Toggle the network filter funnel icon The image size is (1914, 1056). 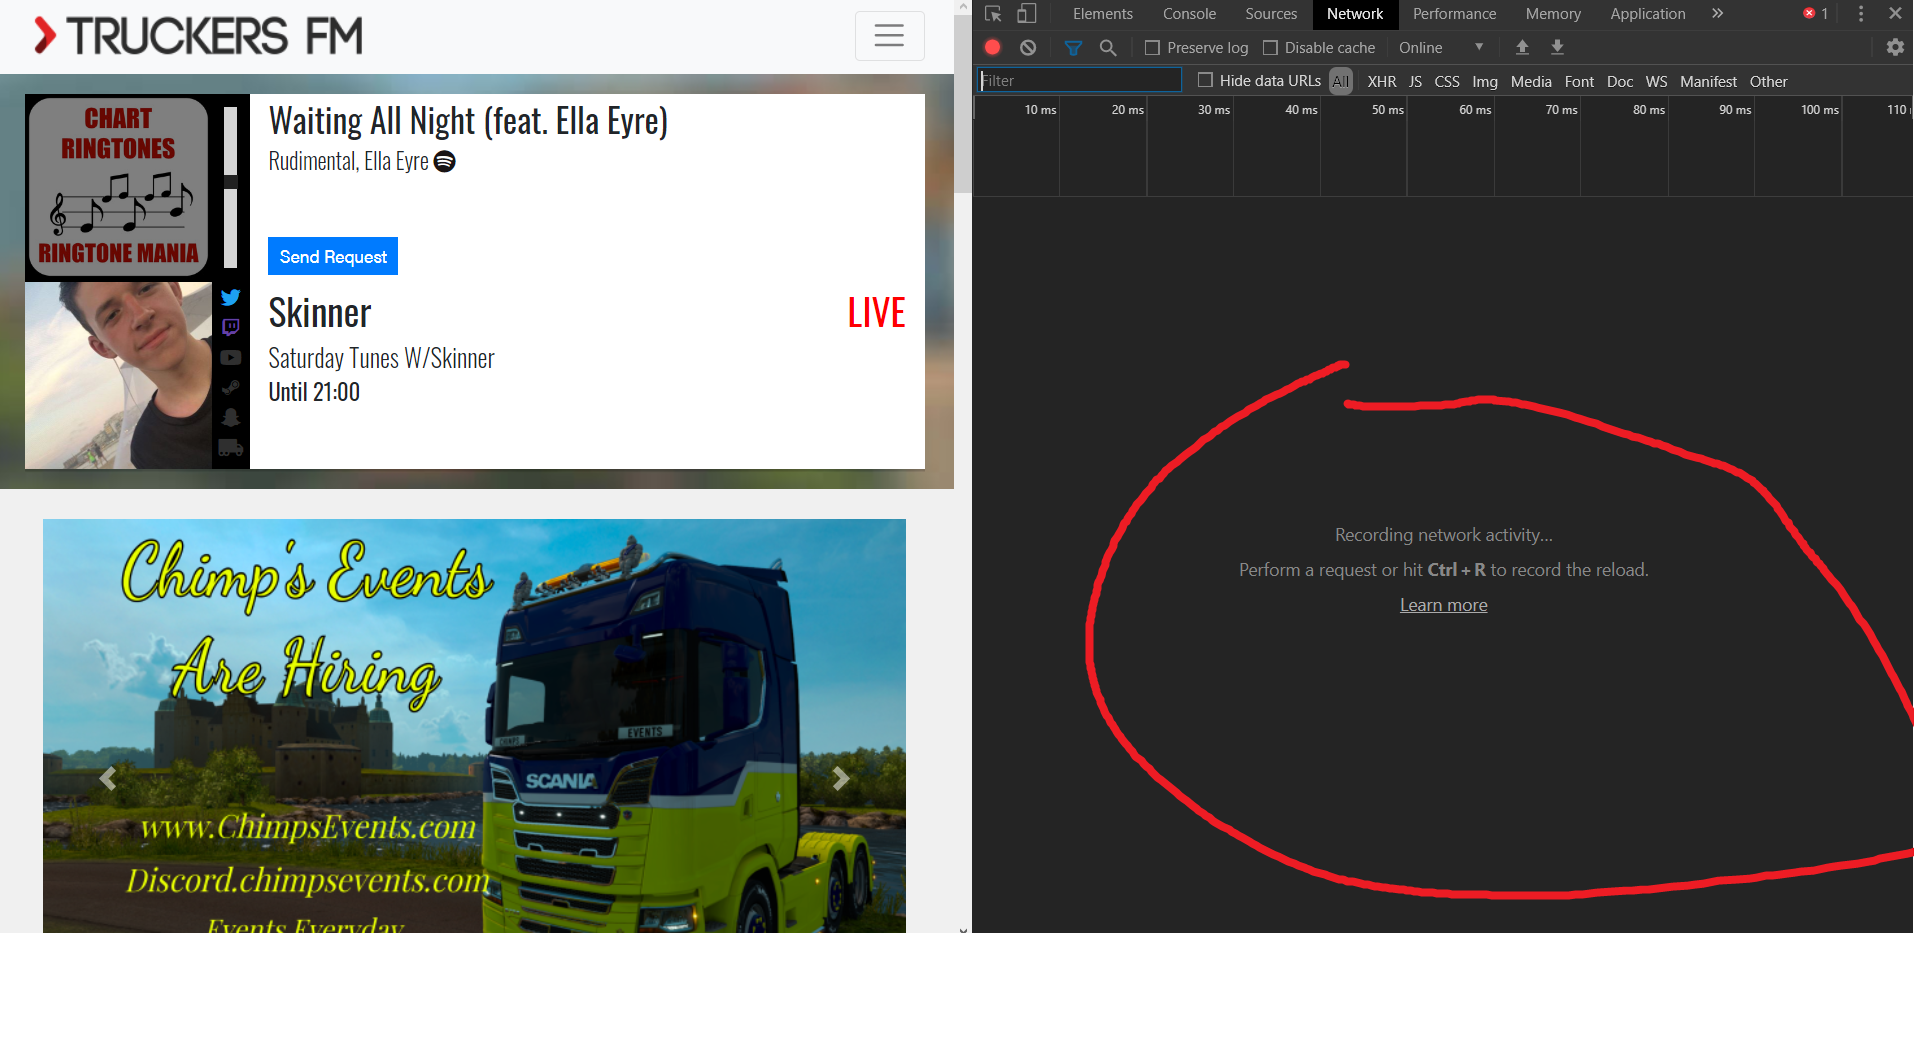(x=1073, y=47)
